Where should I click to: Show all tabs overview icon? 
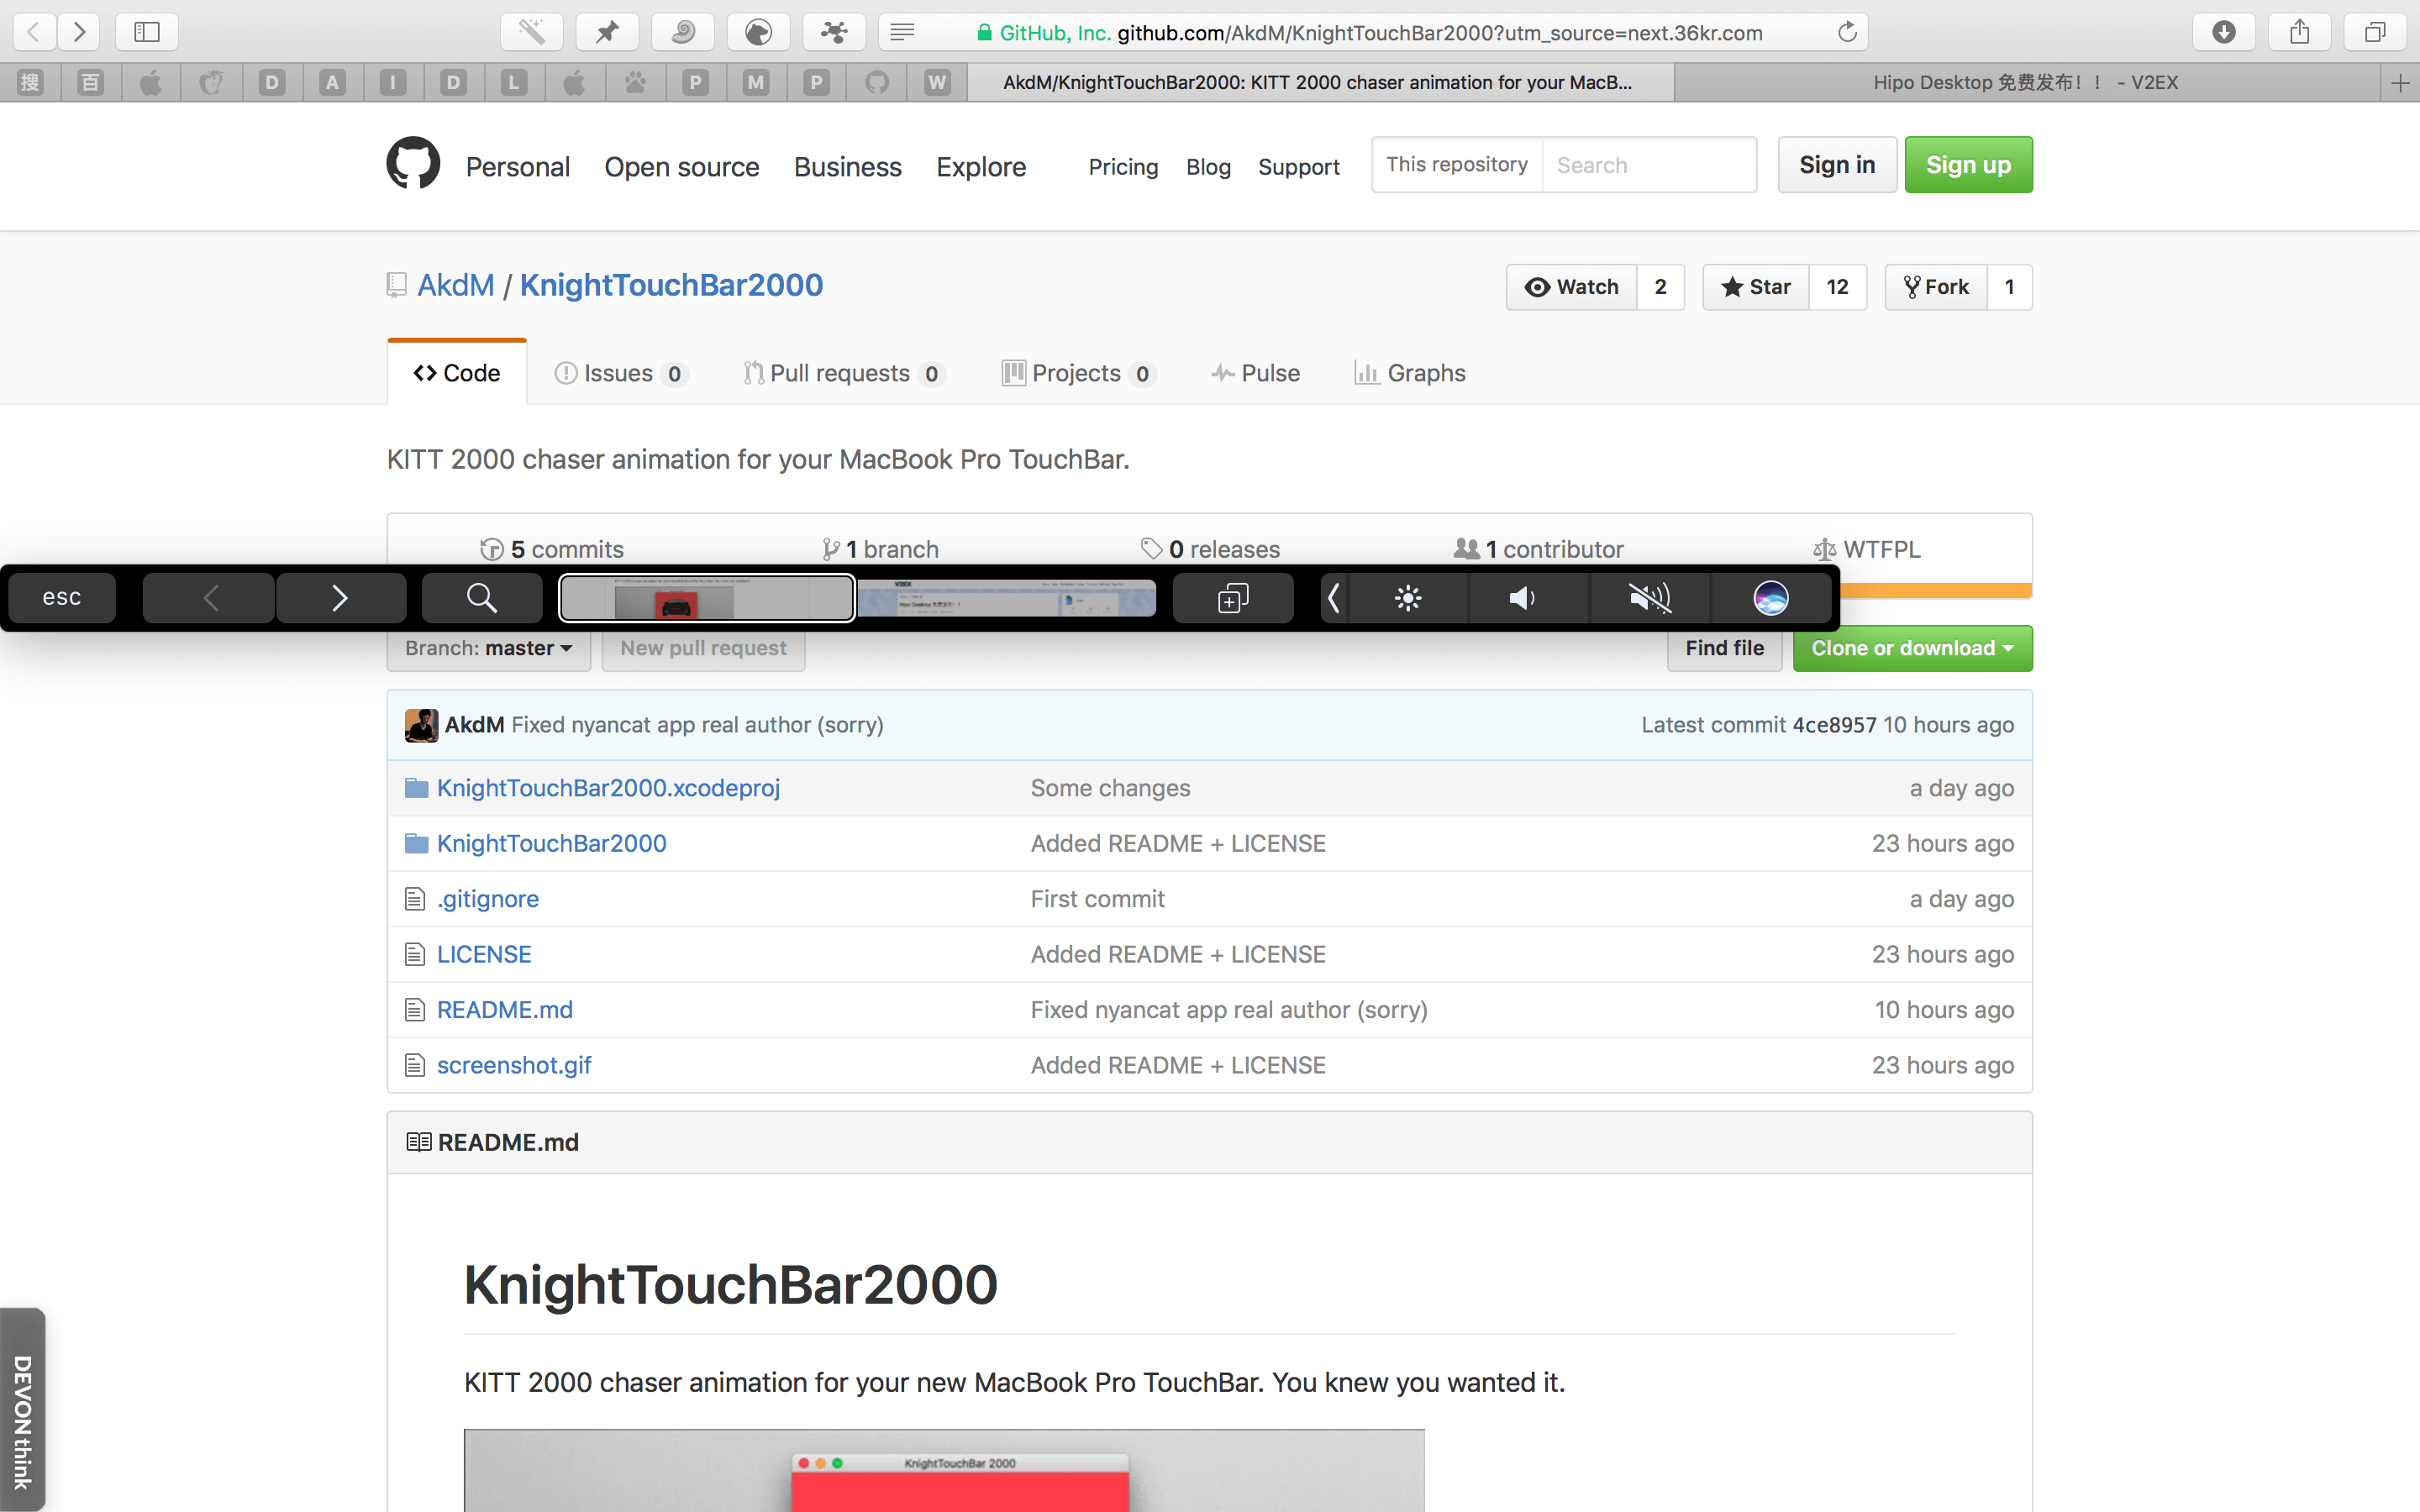2375,32
